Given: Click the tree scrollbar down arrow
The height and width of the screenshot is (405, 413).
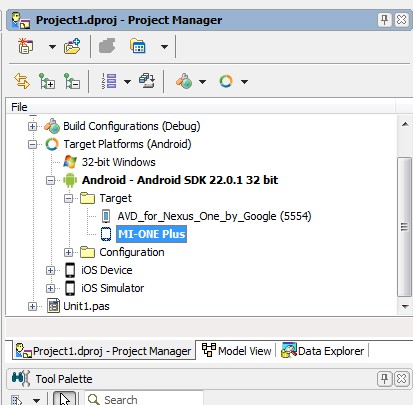Looking at the screenshot, I should coord(405,306).
